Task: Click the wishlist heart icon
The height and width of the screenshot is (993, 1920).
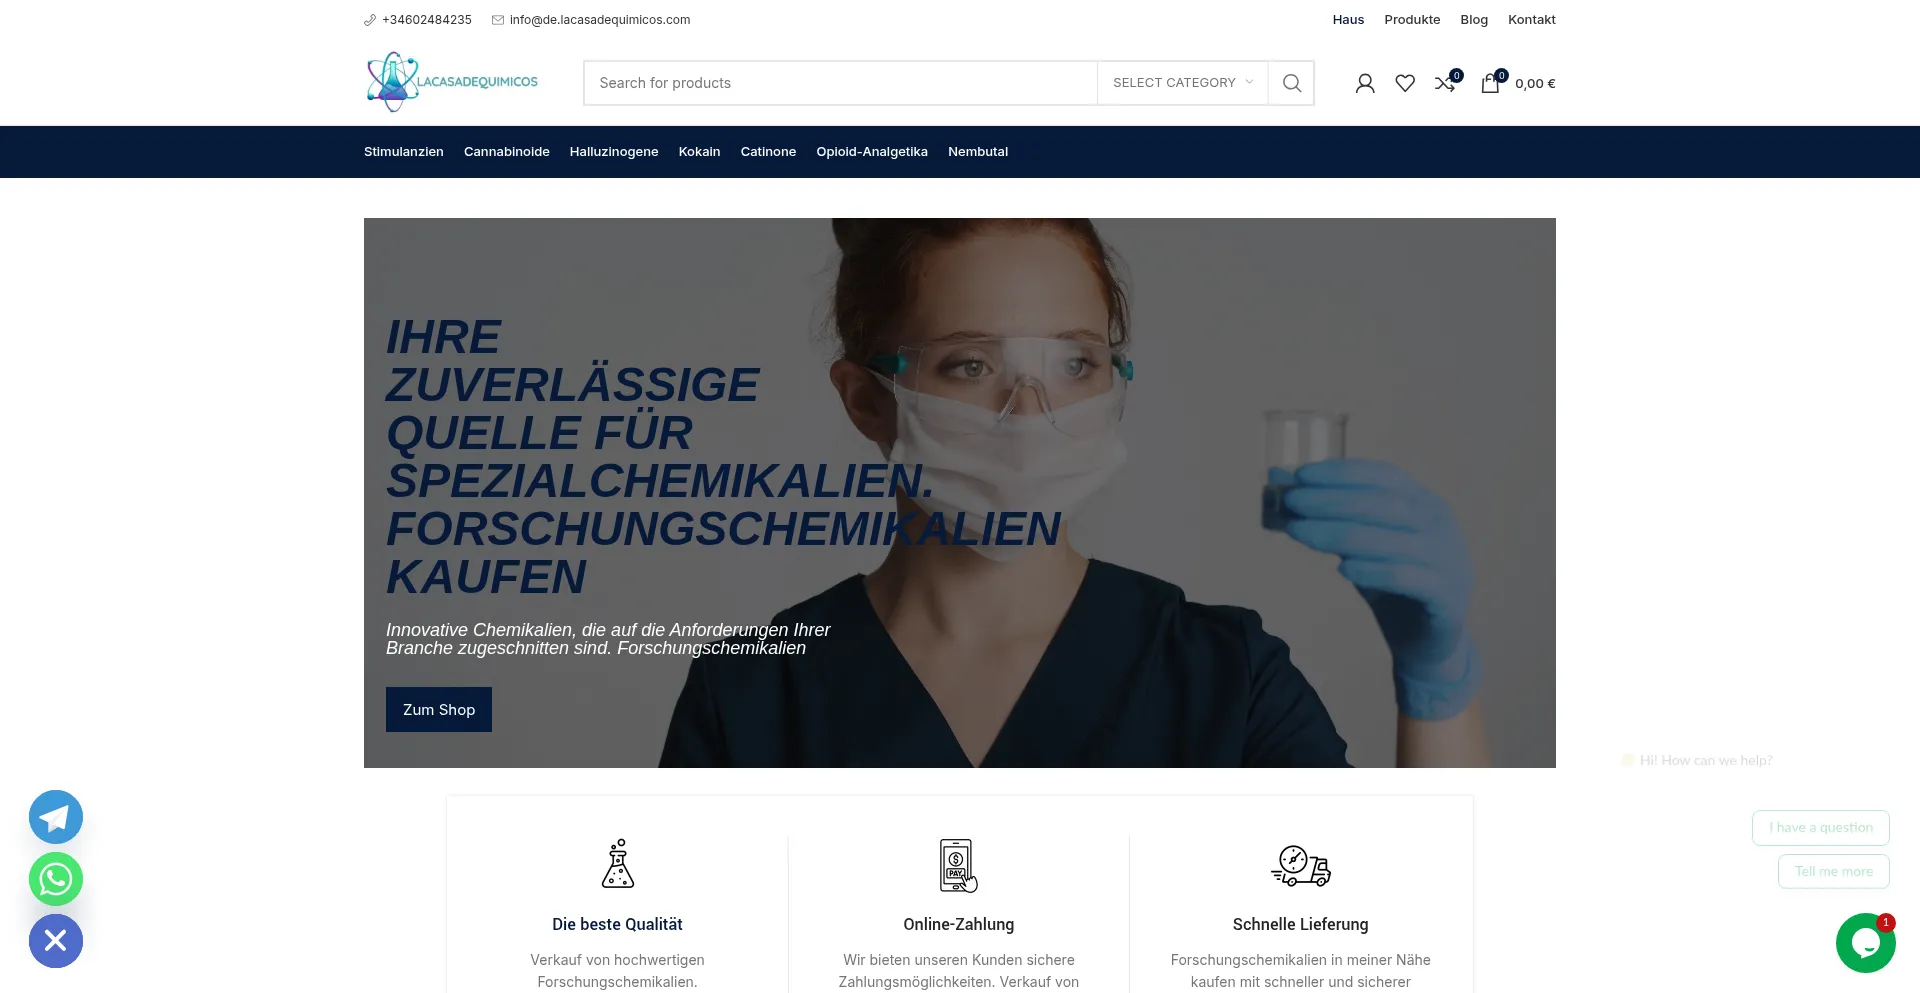Action: [1404, 83]
